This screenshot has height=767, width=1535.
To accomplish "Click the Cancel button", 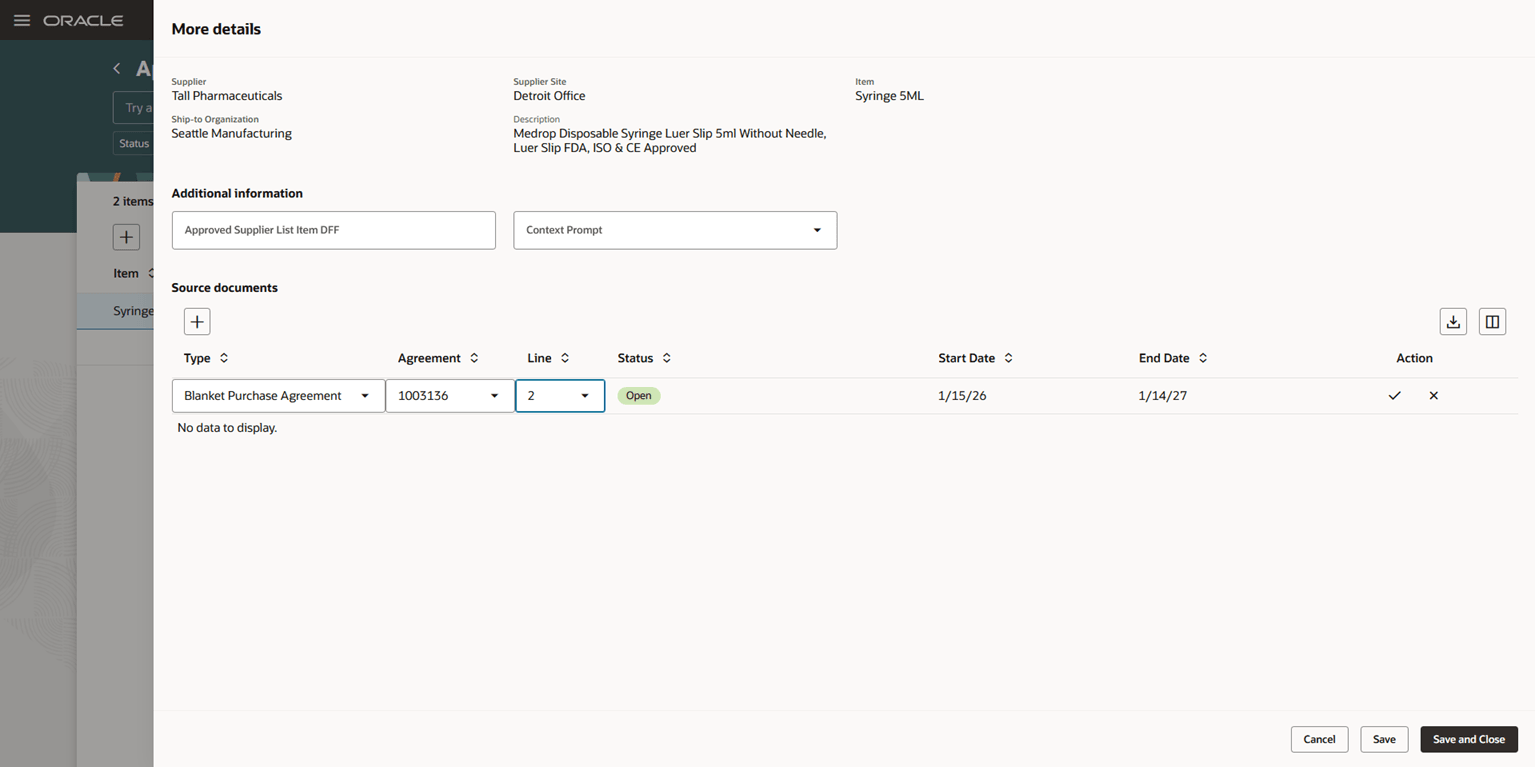I will [1319, 739].
